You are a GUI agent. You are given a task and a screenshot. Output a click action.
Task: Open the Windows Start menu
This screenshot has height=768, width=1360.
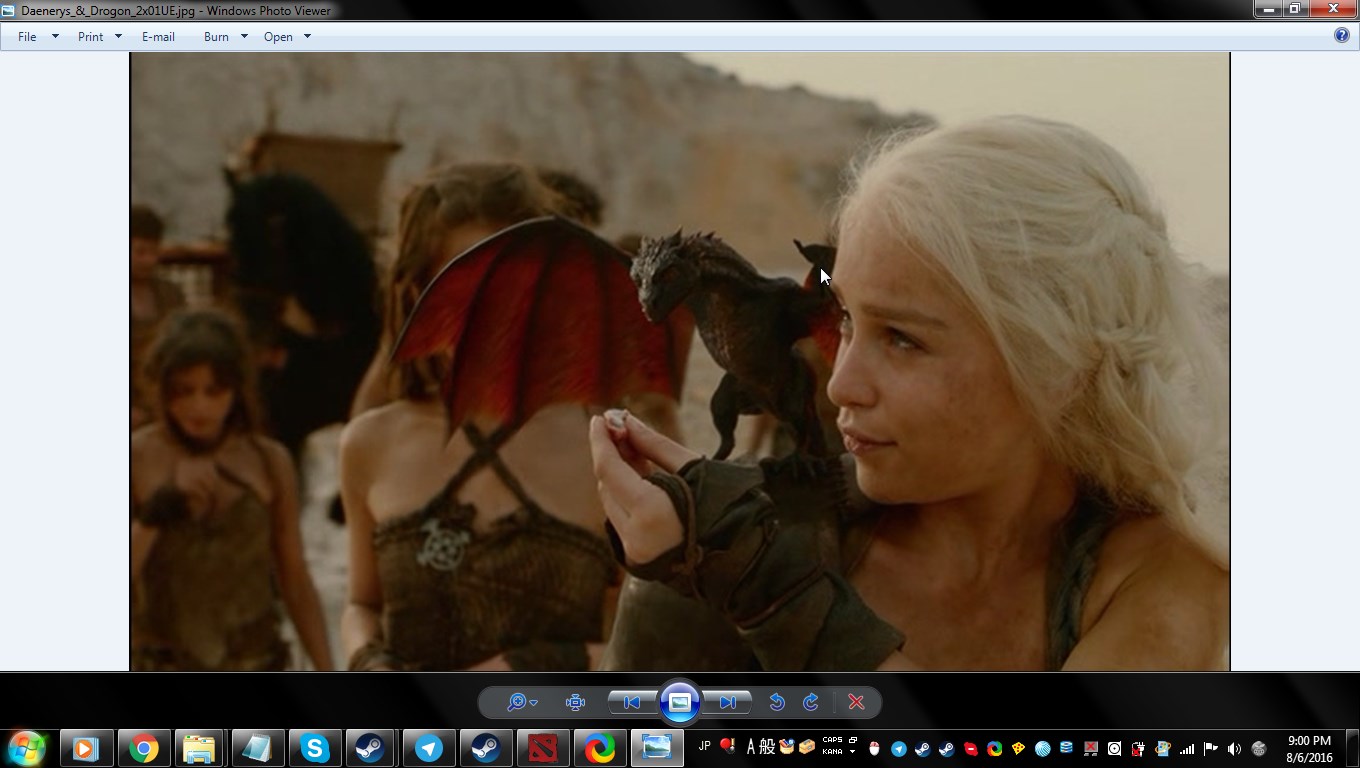pos(27,747)
